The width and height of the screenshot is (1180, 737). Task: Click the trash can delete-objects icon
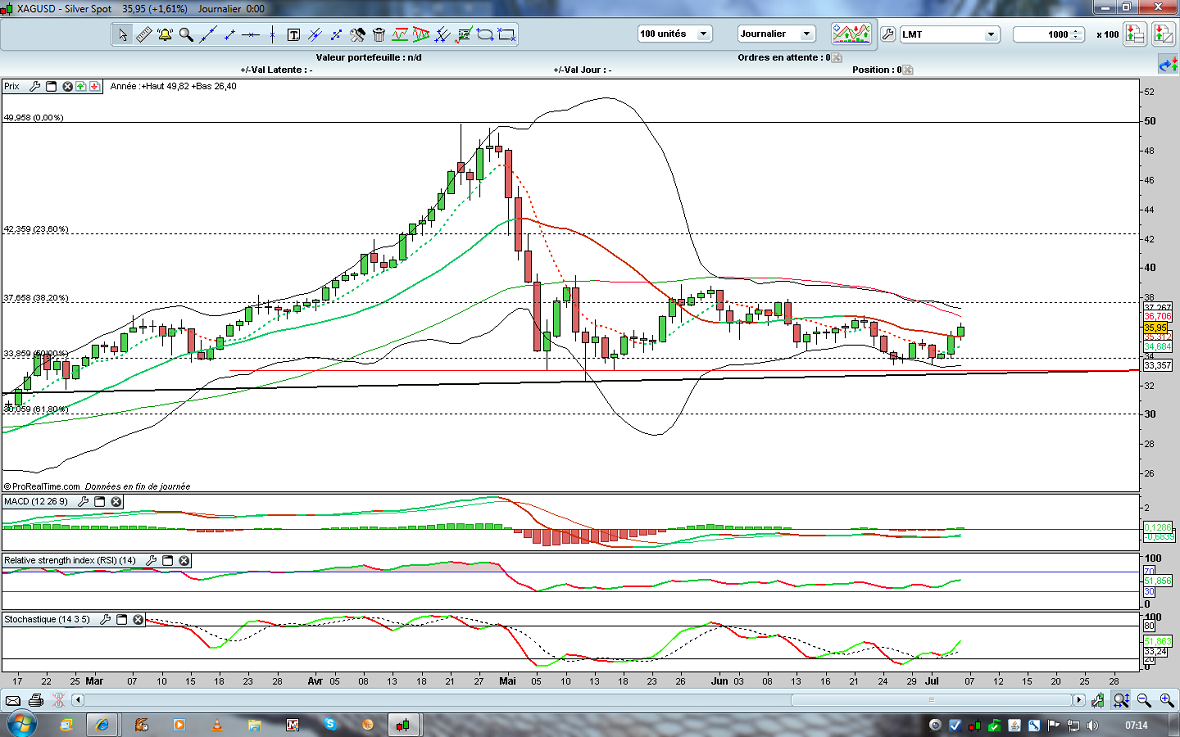(377, 35)
